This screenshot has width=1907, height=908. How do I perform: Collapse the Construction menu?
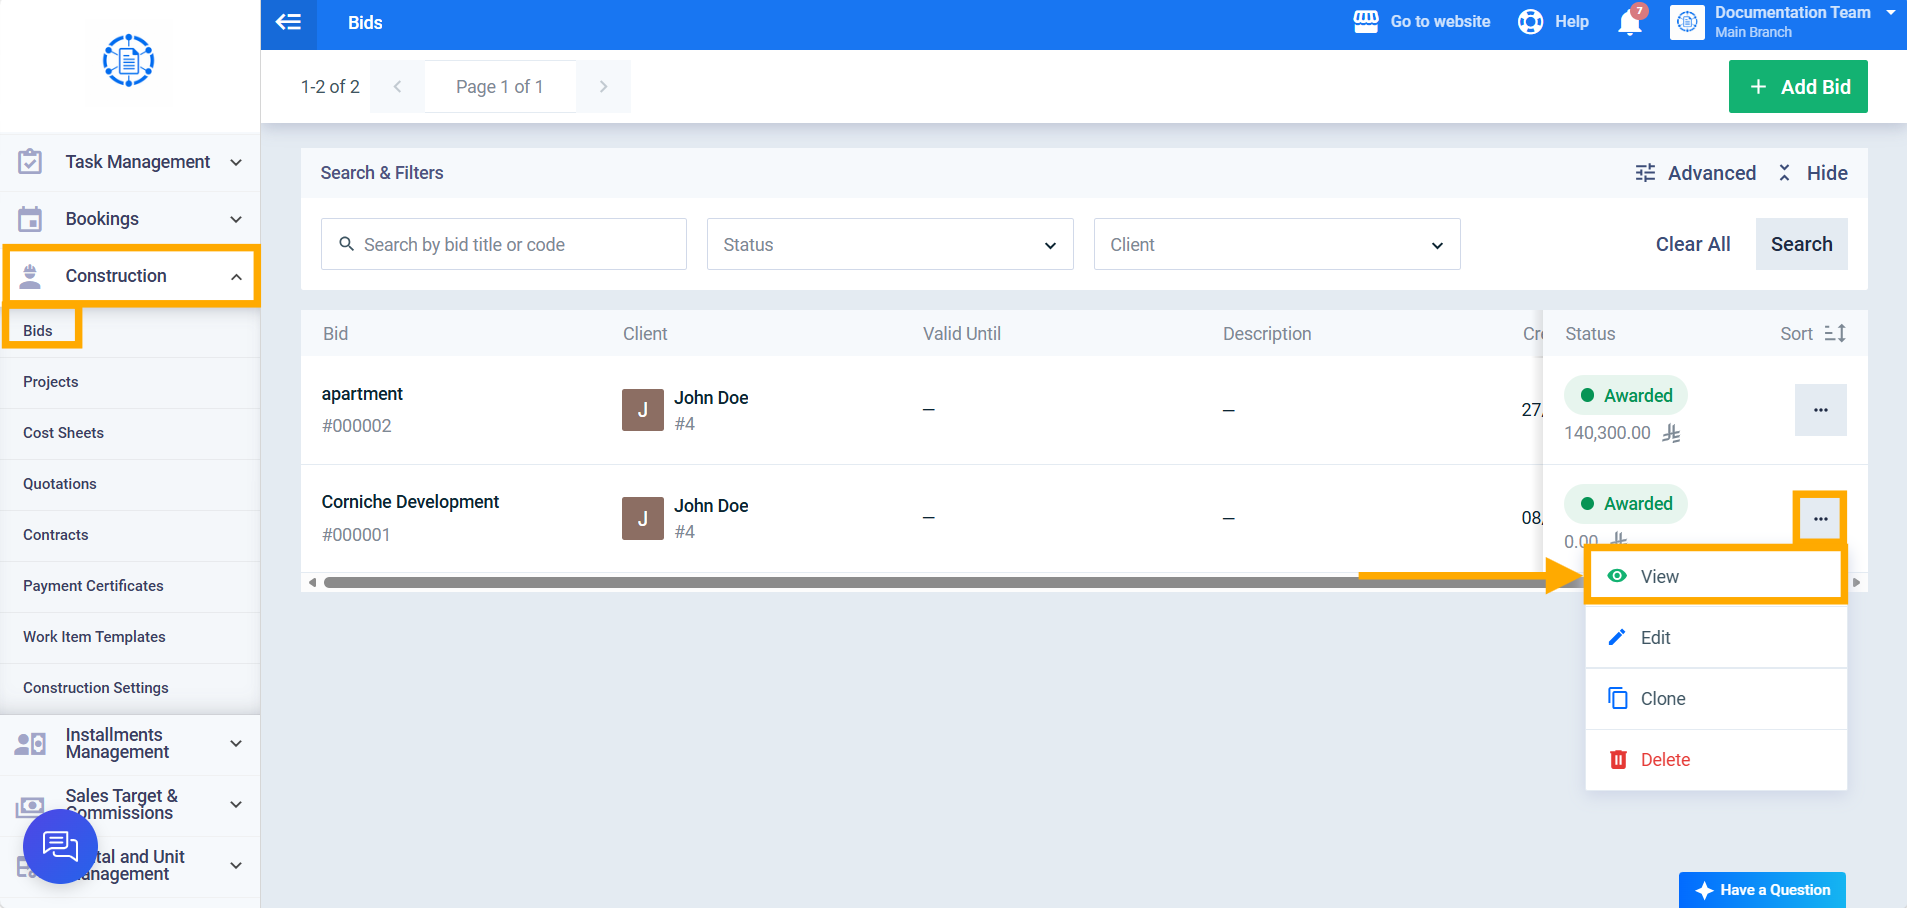[130, 276]
